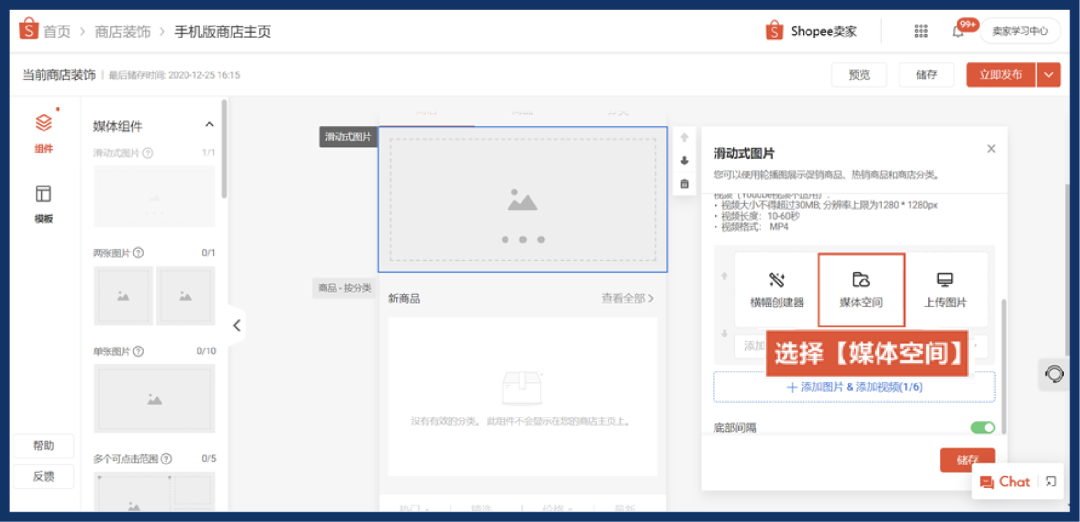Select the 多个可点击范围 component thumbnail
The height and width of the screenshot is (522, 1080).
click(154, 492)
